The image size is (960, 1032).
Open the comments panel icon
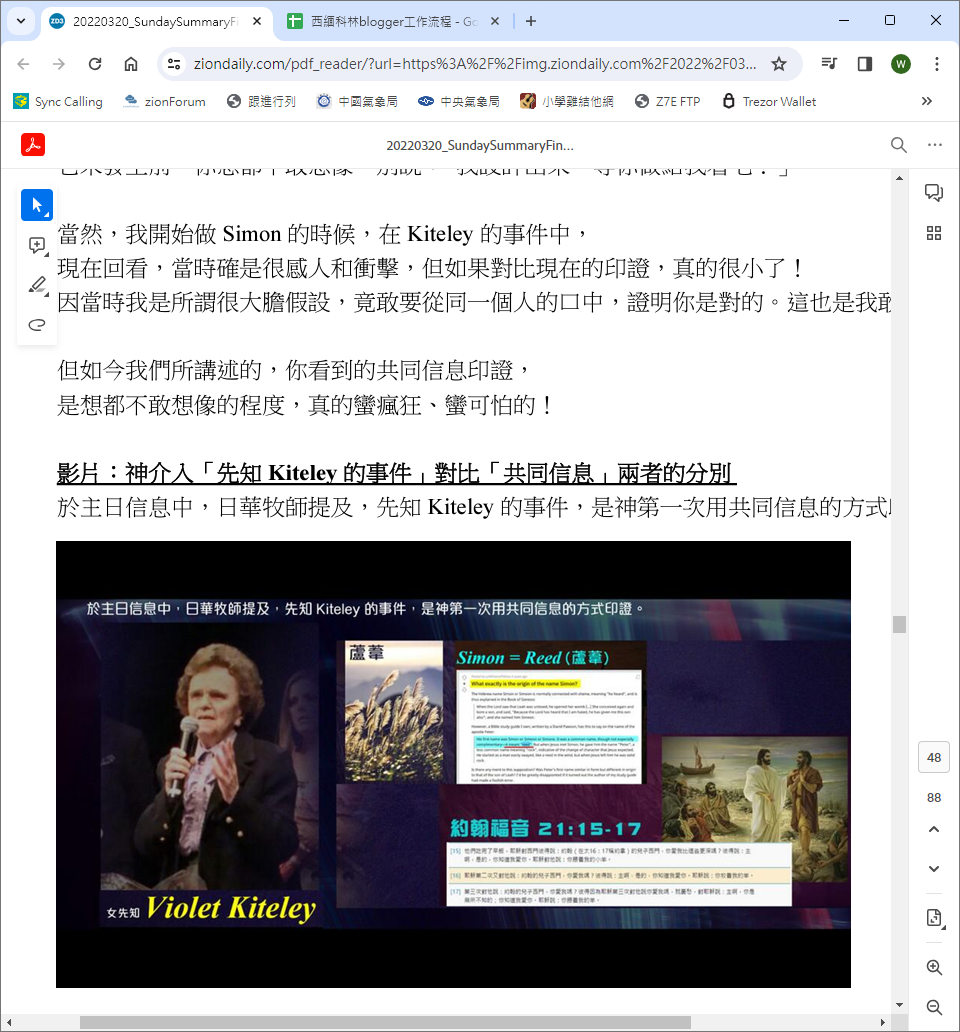(933, 192)
